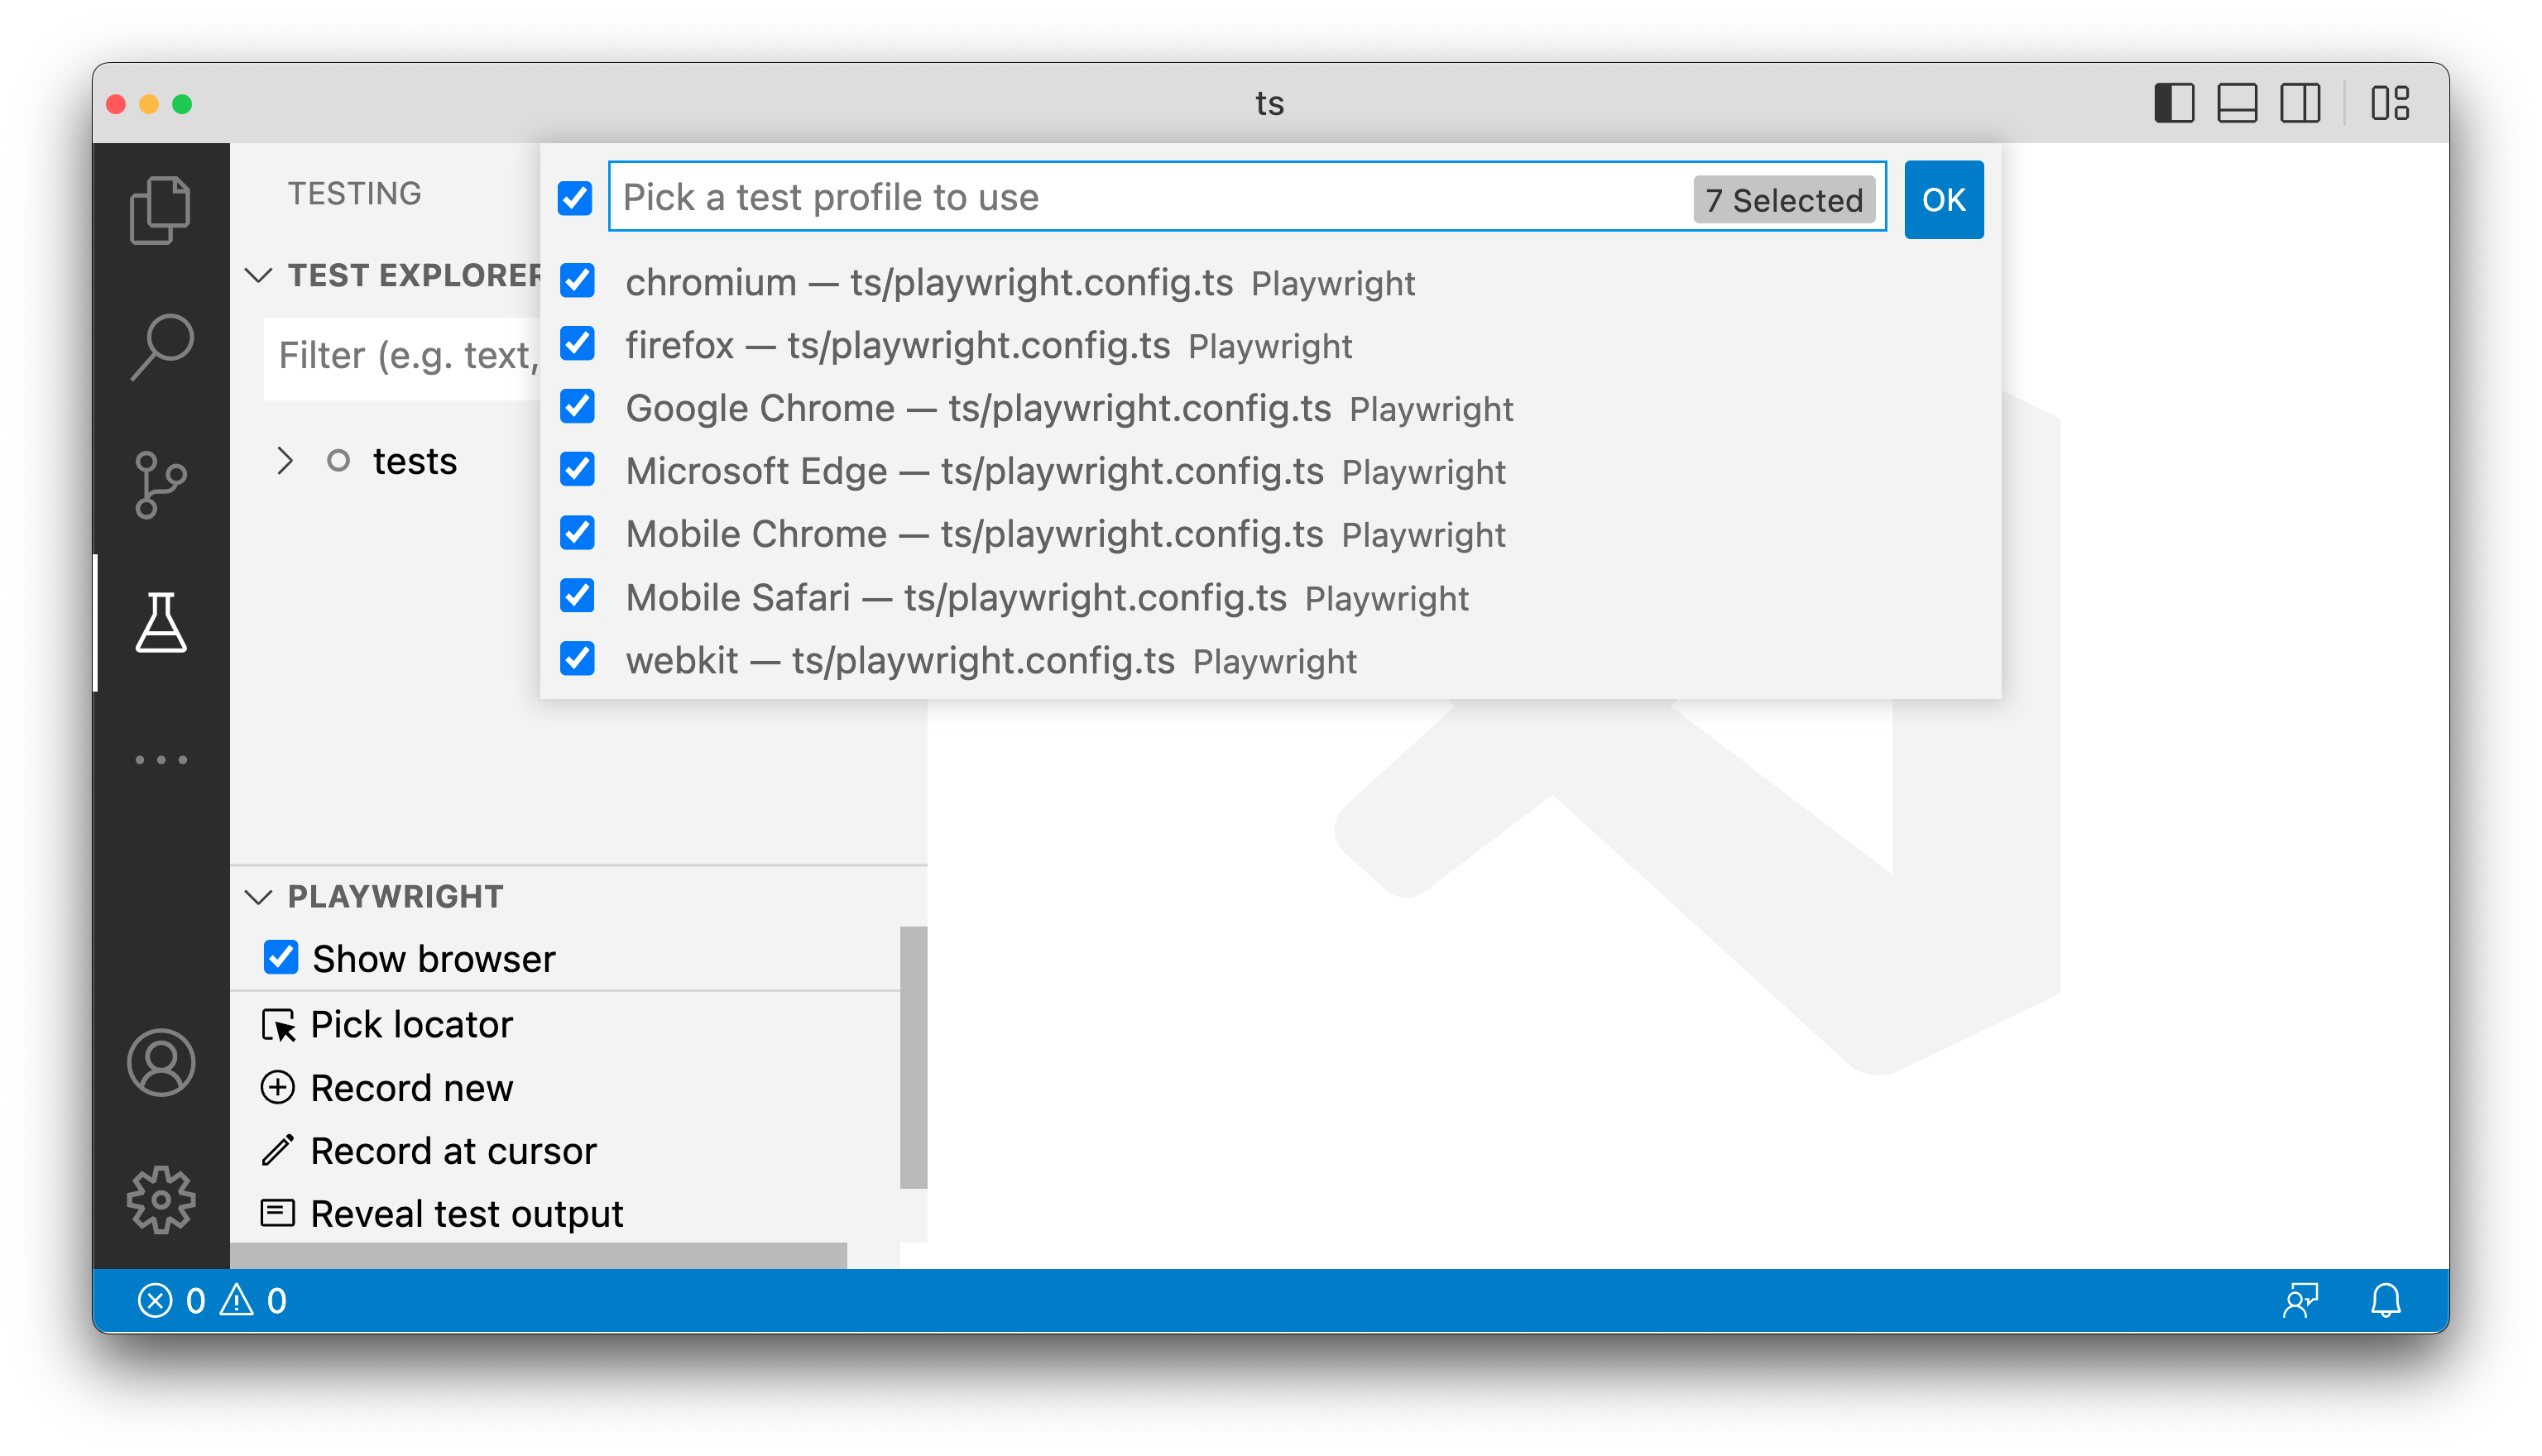
Task: Toggle the select-all profiles checkbox
Action: (575, 198)
